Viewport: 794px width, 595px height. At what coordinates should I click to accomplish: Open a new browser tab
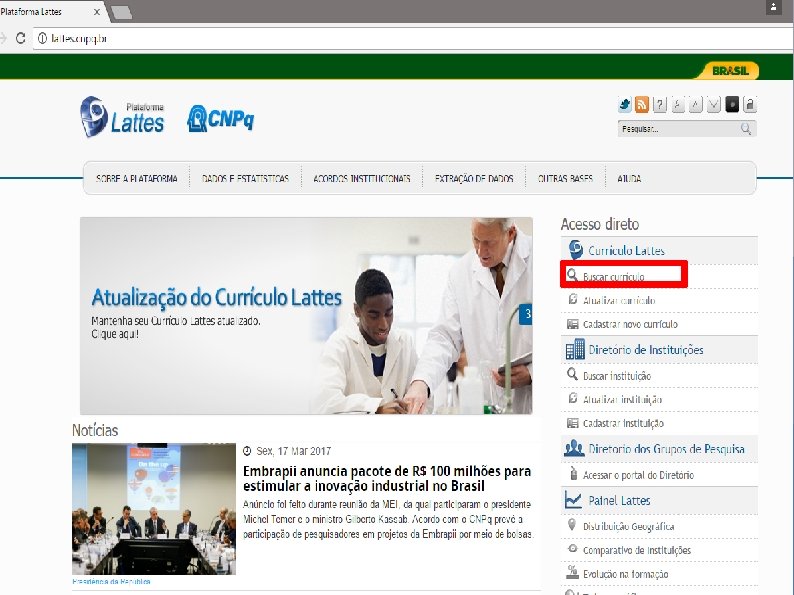122,12
